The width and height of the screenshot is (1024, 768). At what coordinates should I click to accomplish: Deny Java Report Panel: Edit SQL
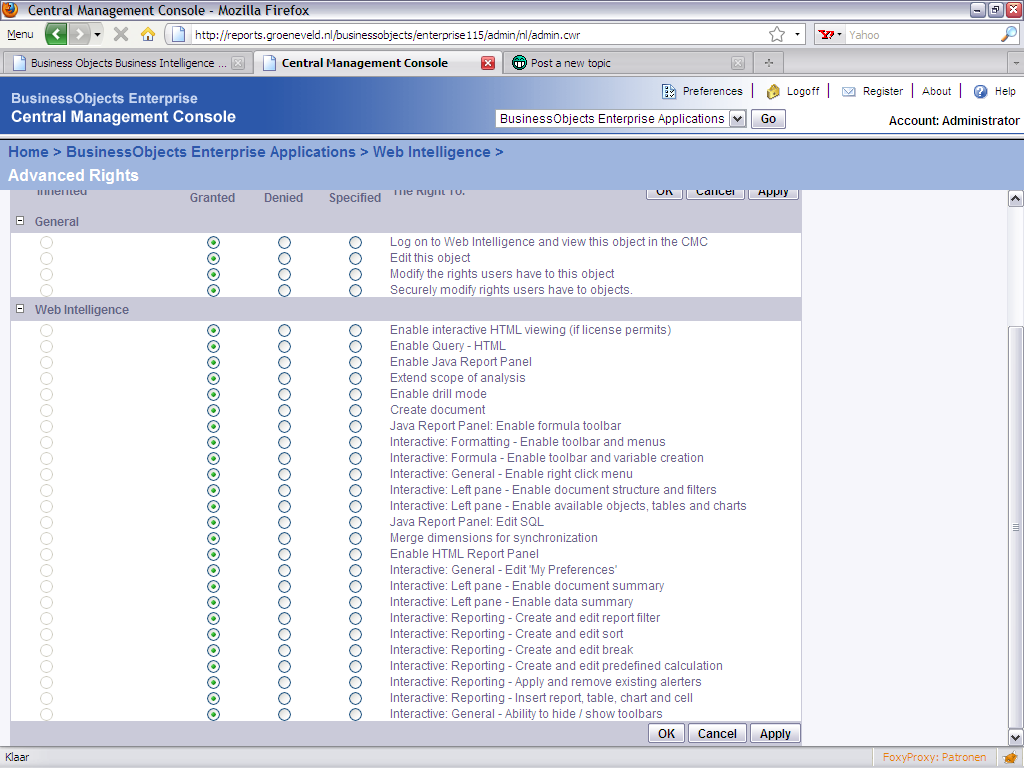tap(284, 522)
